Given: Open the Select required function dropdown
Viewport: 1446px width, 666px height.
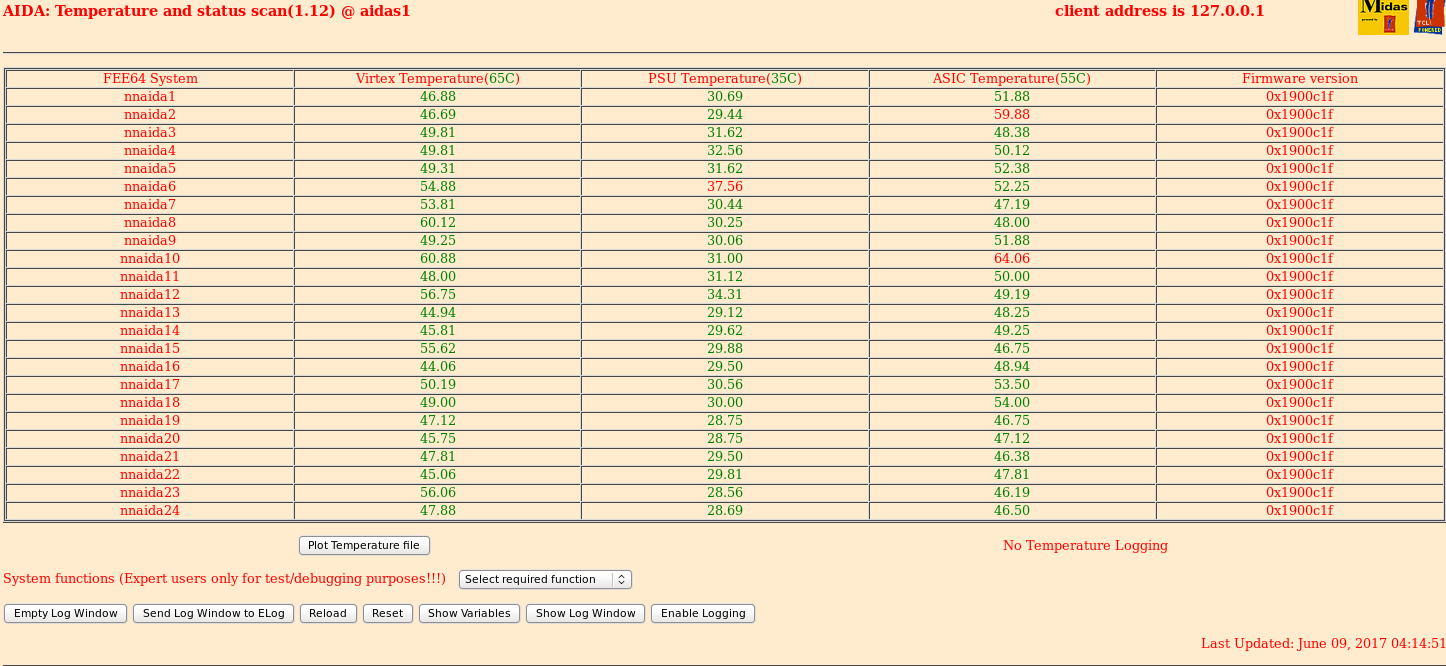Looking at the screenshot, I should point(545,579).
